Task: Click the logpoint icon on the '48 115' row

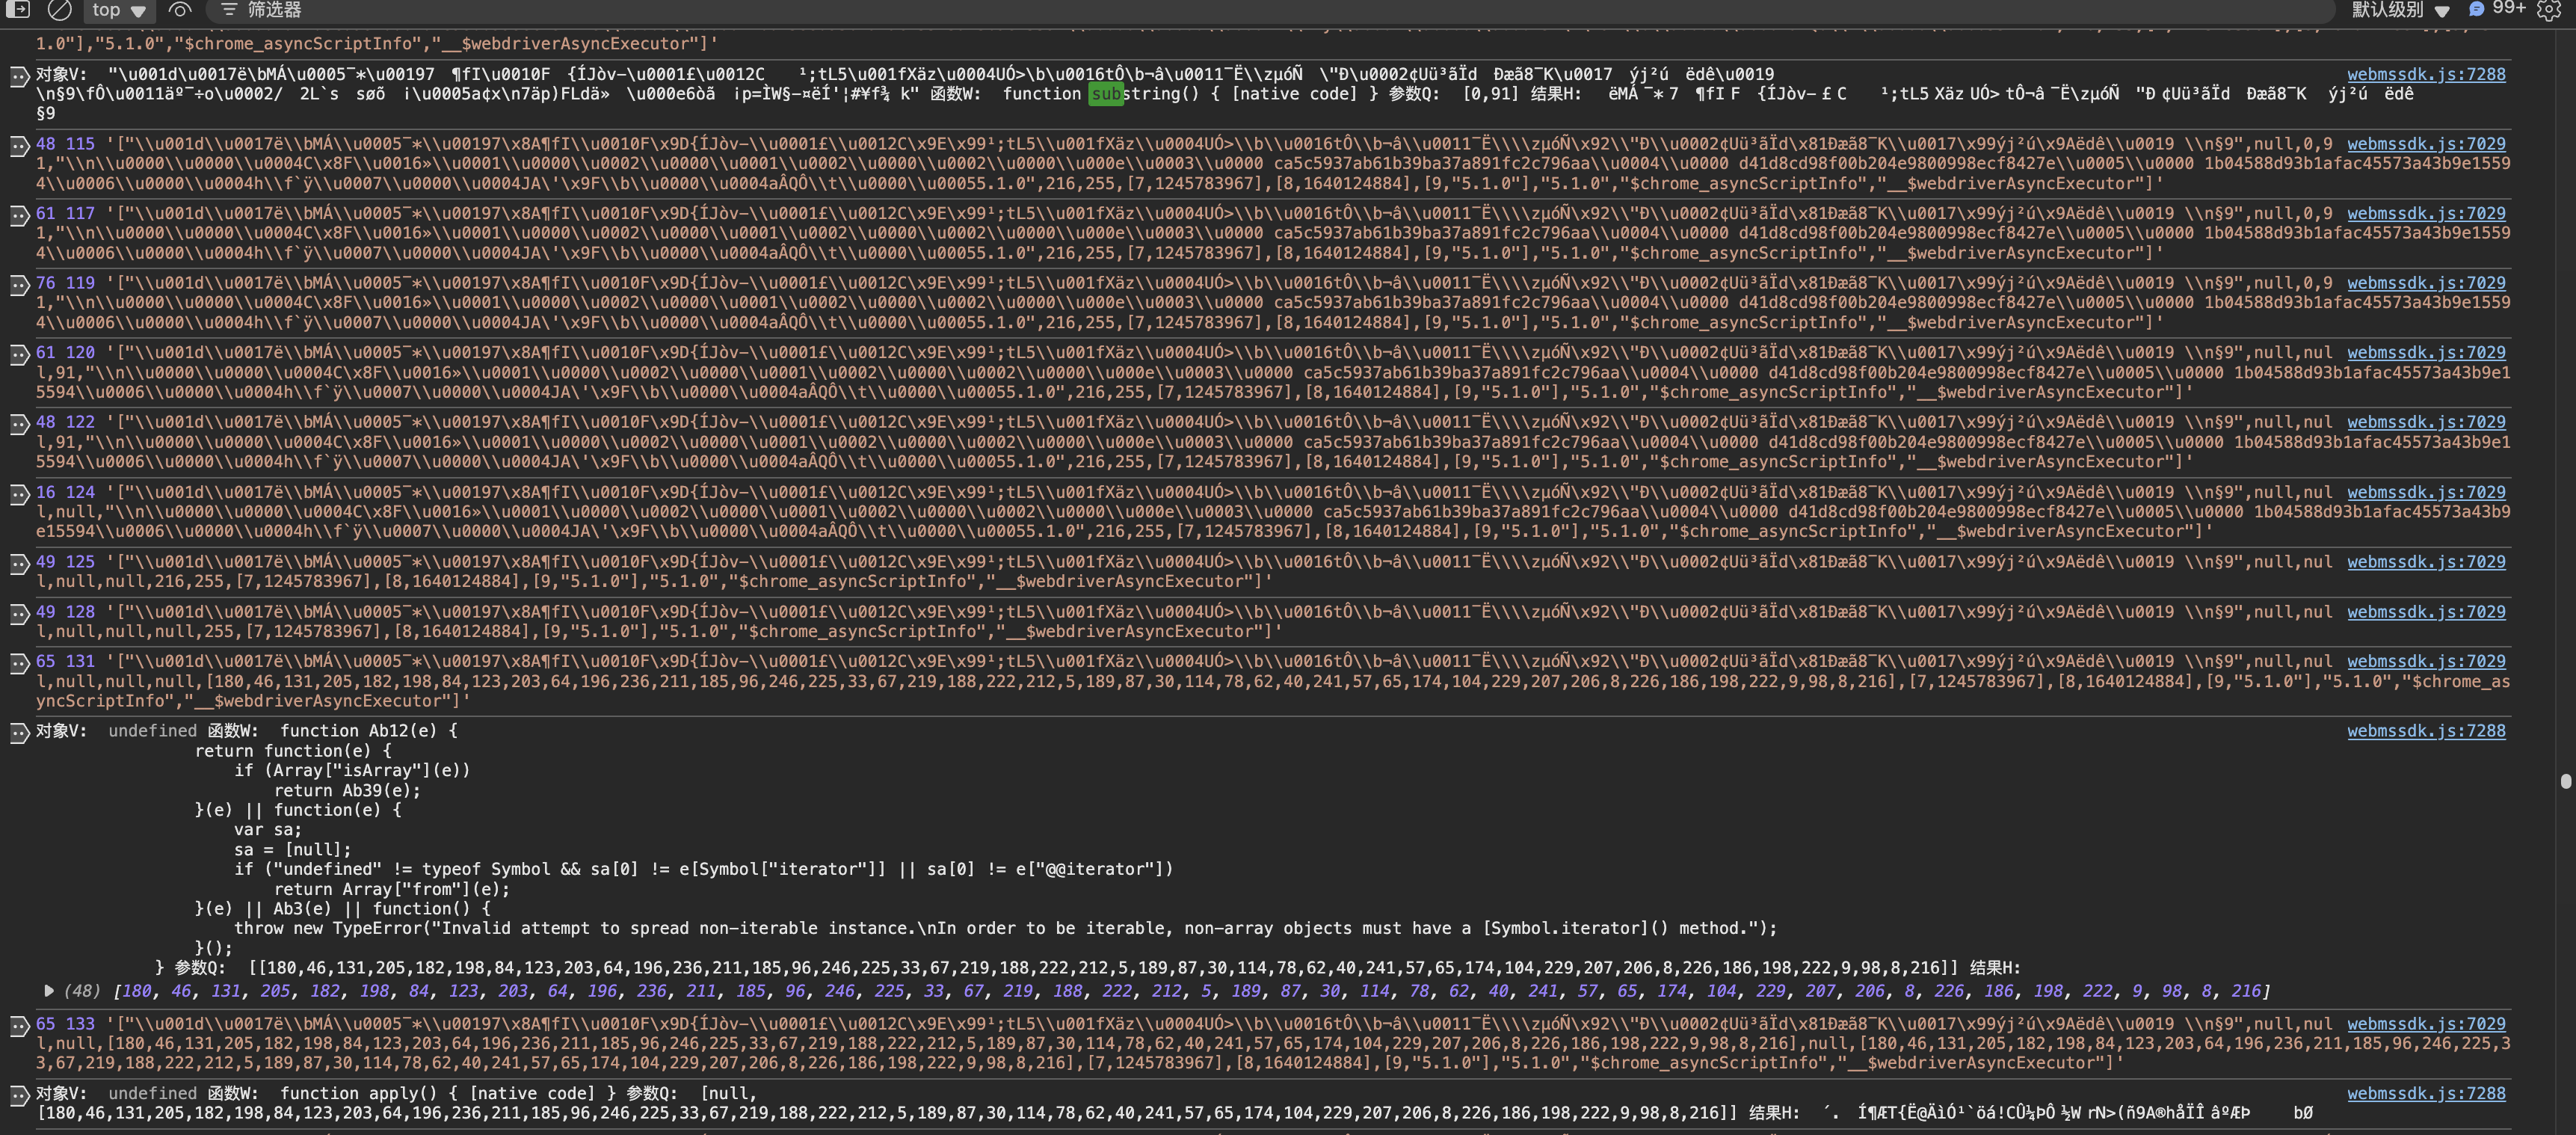Action: coord(19,146)
